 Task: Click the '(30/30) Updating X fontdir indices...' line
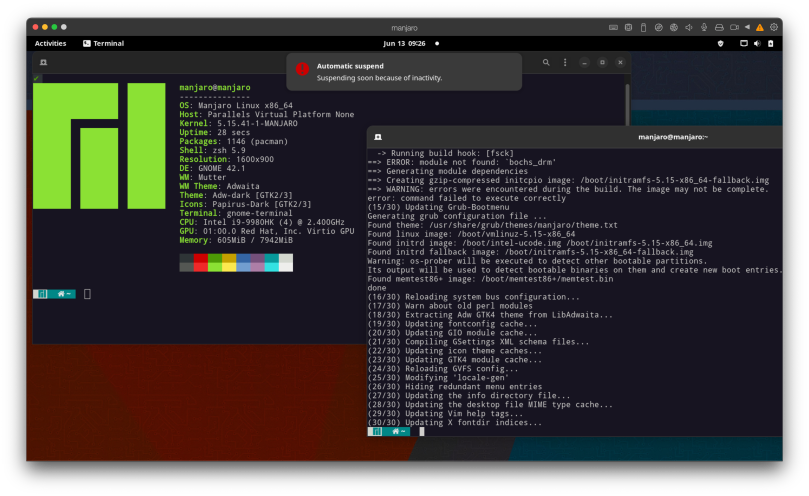coord(455,423)
